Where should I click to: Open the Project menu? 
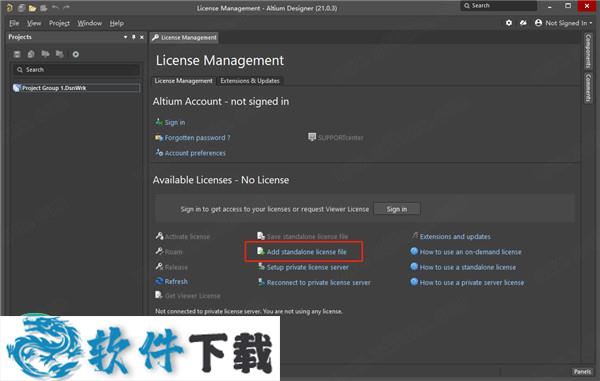click(59, 23)
